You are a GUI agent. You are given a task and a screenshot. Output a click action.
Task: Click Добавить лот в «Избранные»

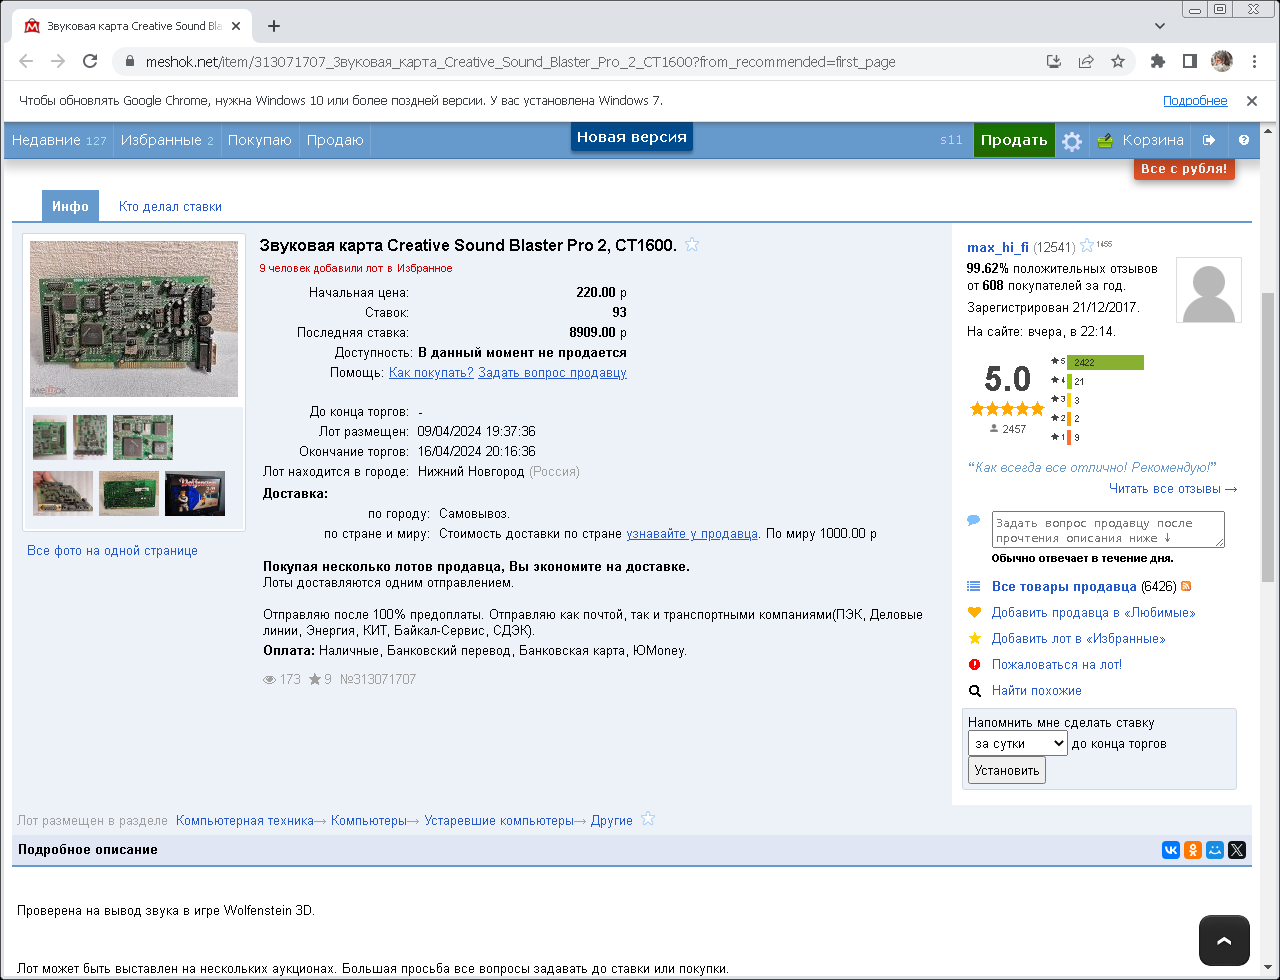pyautogui.click(x=1078, y=638)
